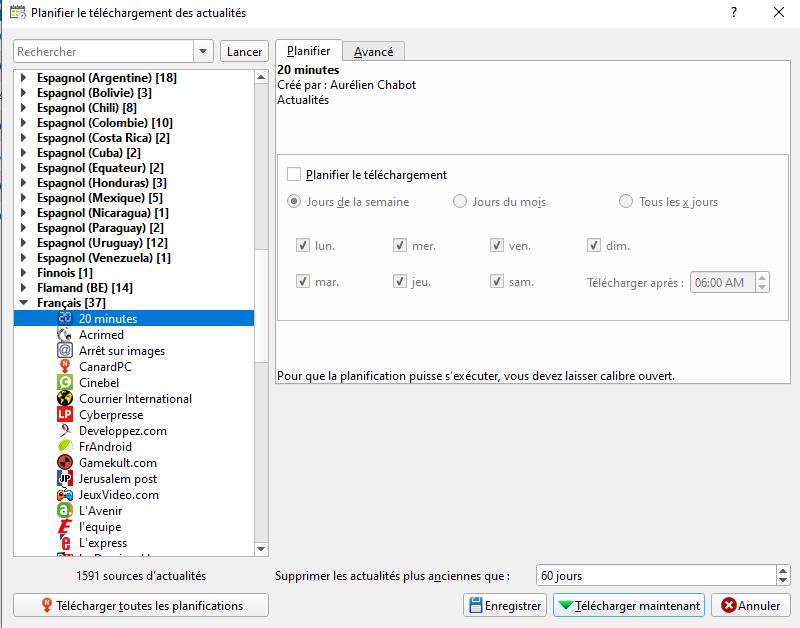
Task: Choose the Tous les x jours option
Action: (x=626, y=202)
